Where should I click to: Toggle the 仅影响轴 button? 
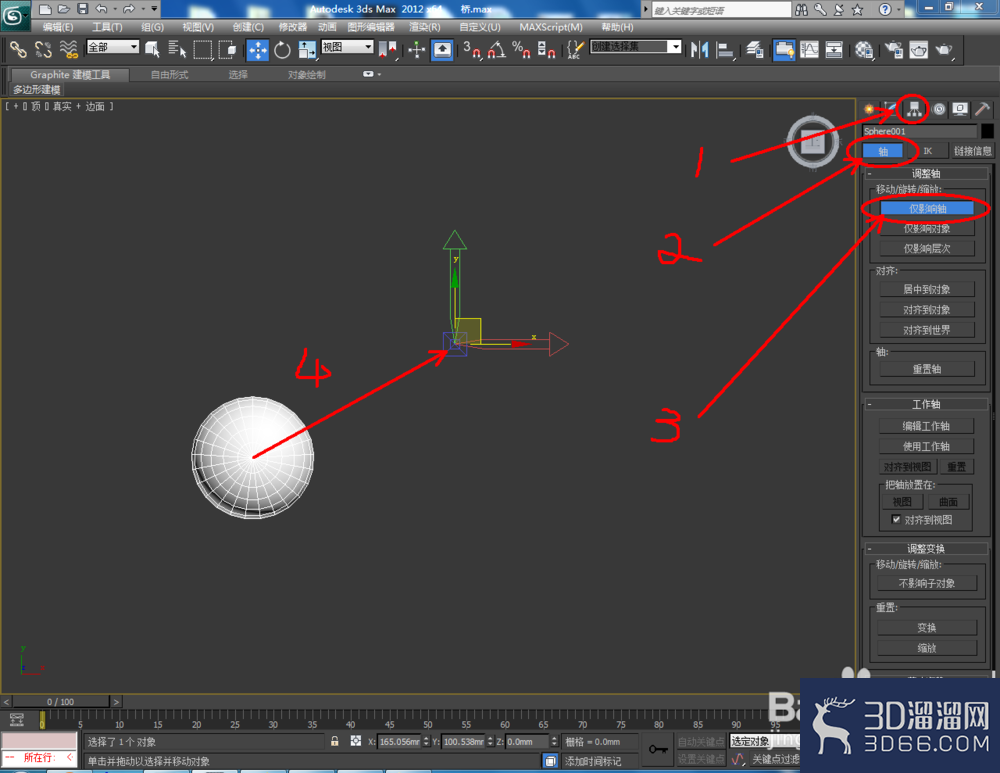927,209
